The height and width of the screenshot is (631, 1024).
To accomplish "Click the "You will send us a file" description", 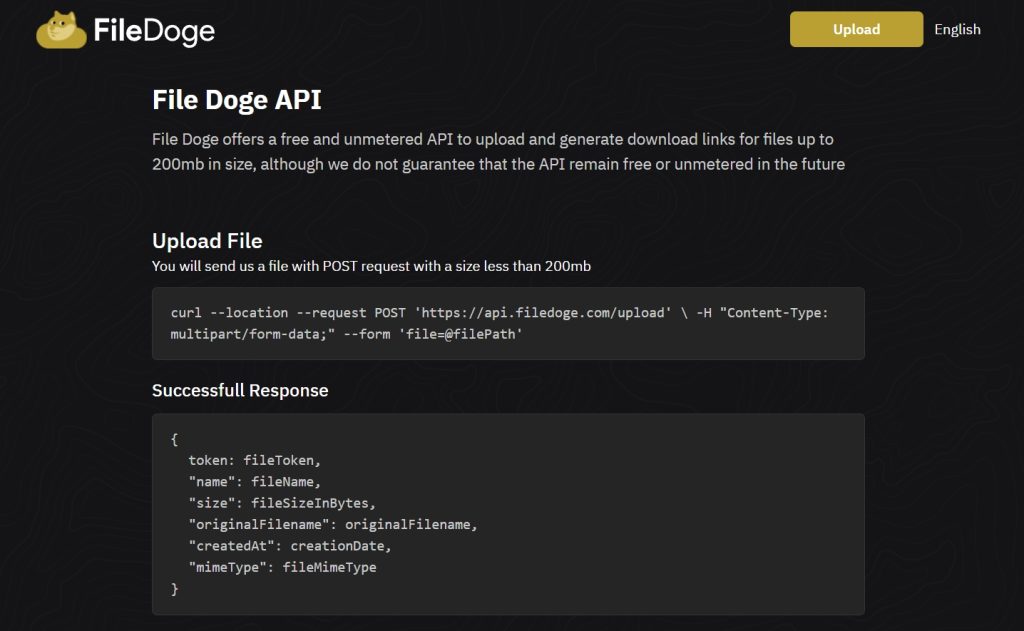I will tap(371, 266).
